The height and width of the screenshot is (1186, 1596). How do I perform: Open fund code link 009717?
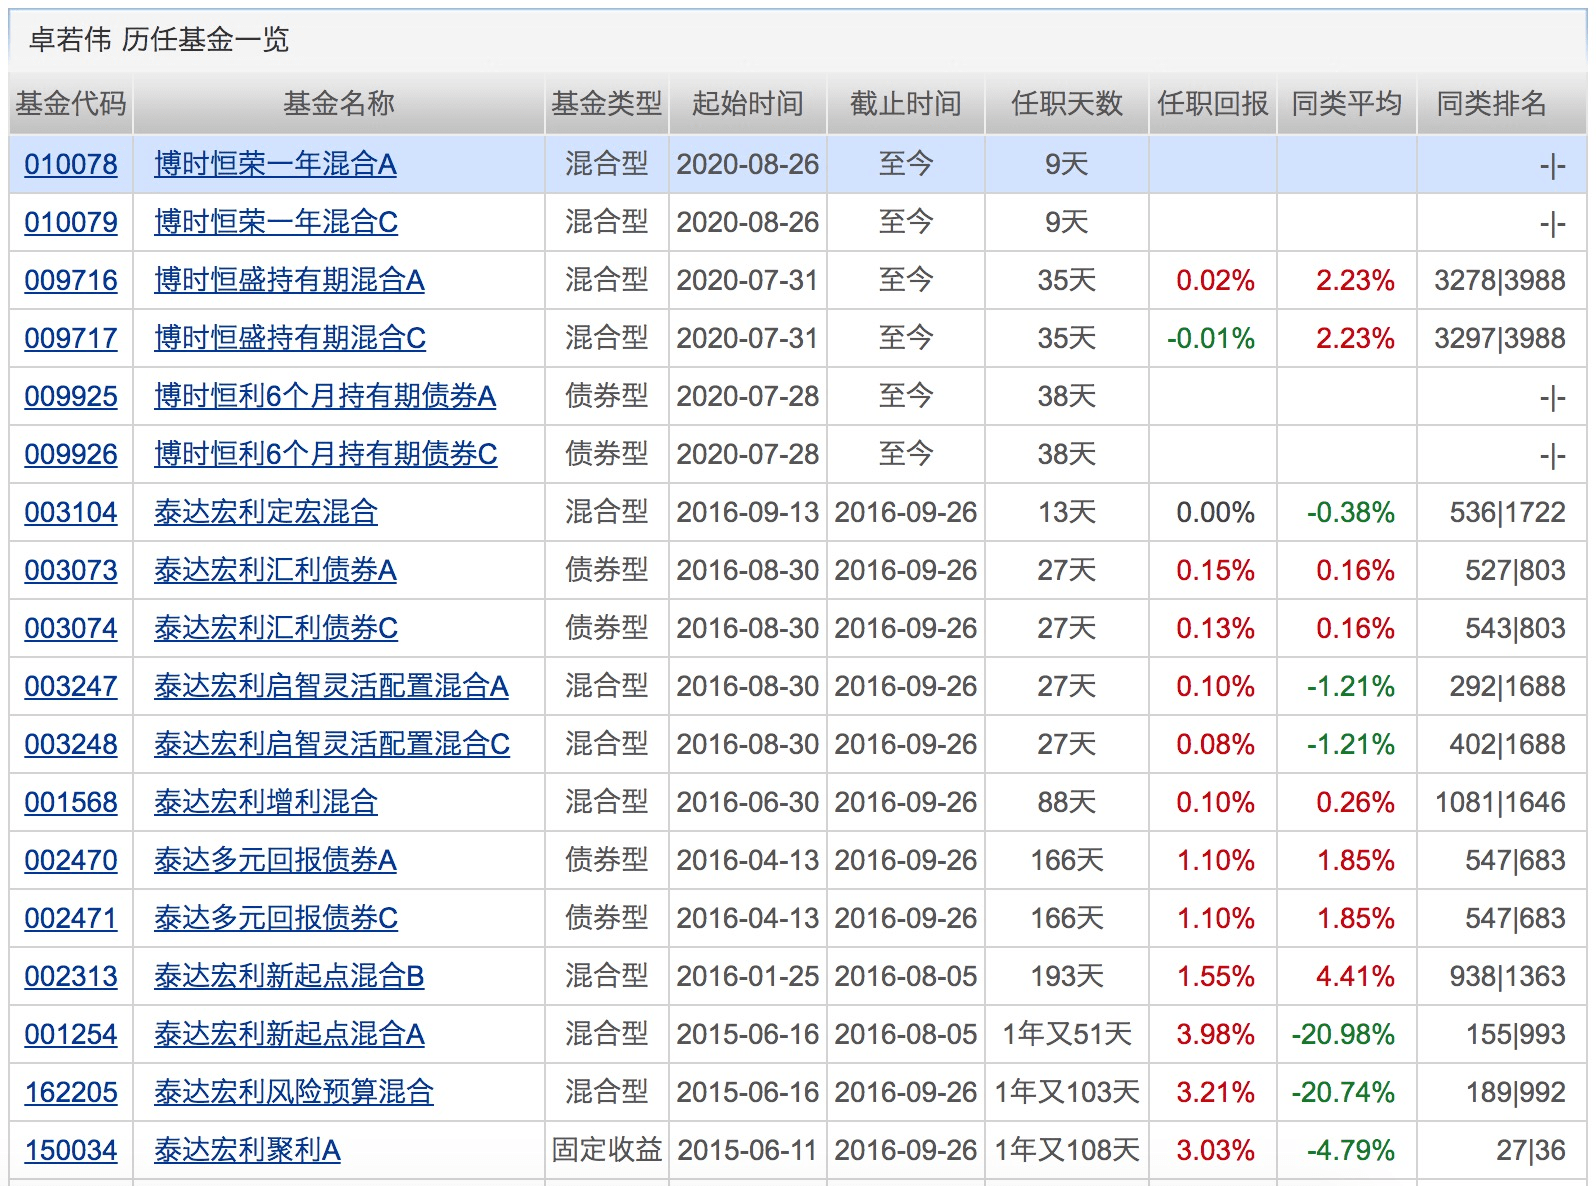pos(71,338)
